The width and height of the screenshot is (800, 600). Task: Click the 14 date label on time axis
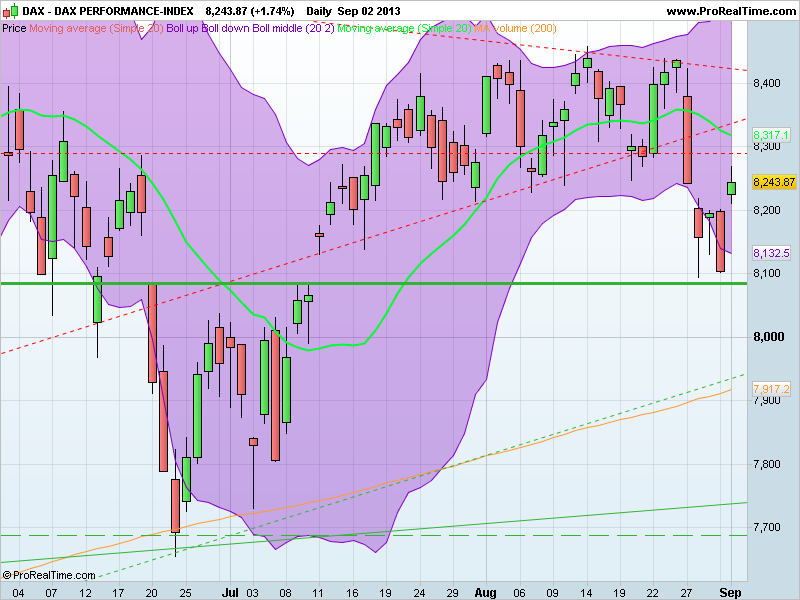[x=586, y=593]
